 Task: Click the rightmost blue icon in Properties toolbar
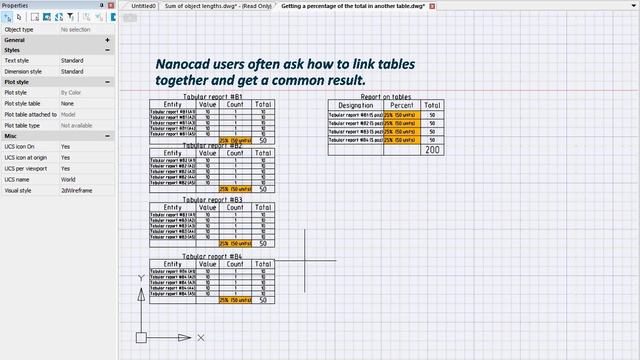[x=113, y=17]
